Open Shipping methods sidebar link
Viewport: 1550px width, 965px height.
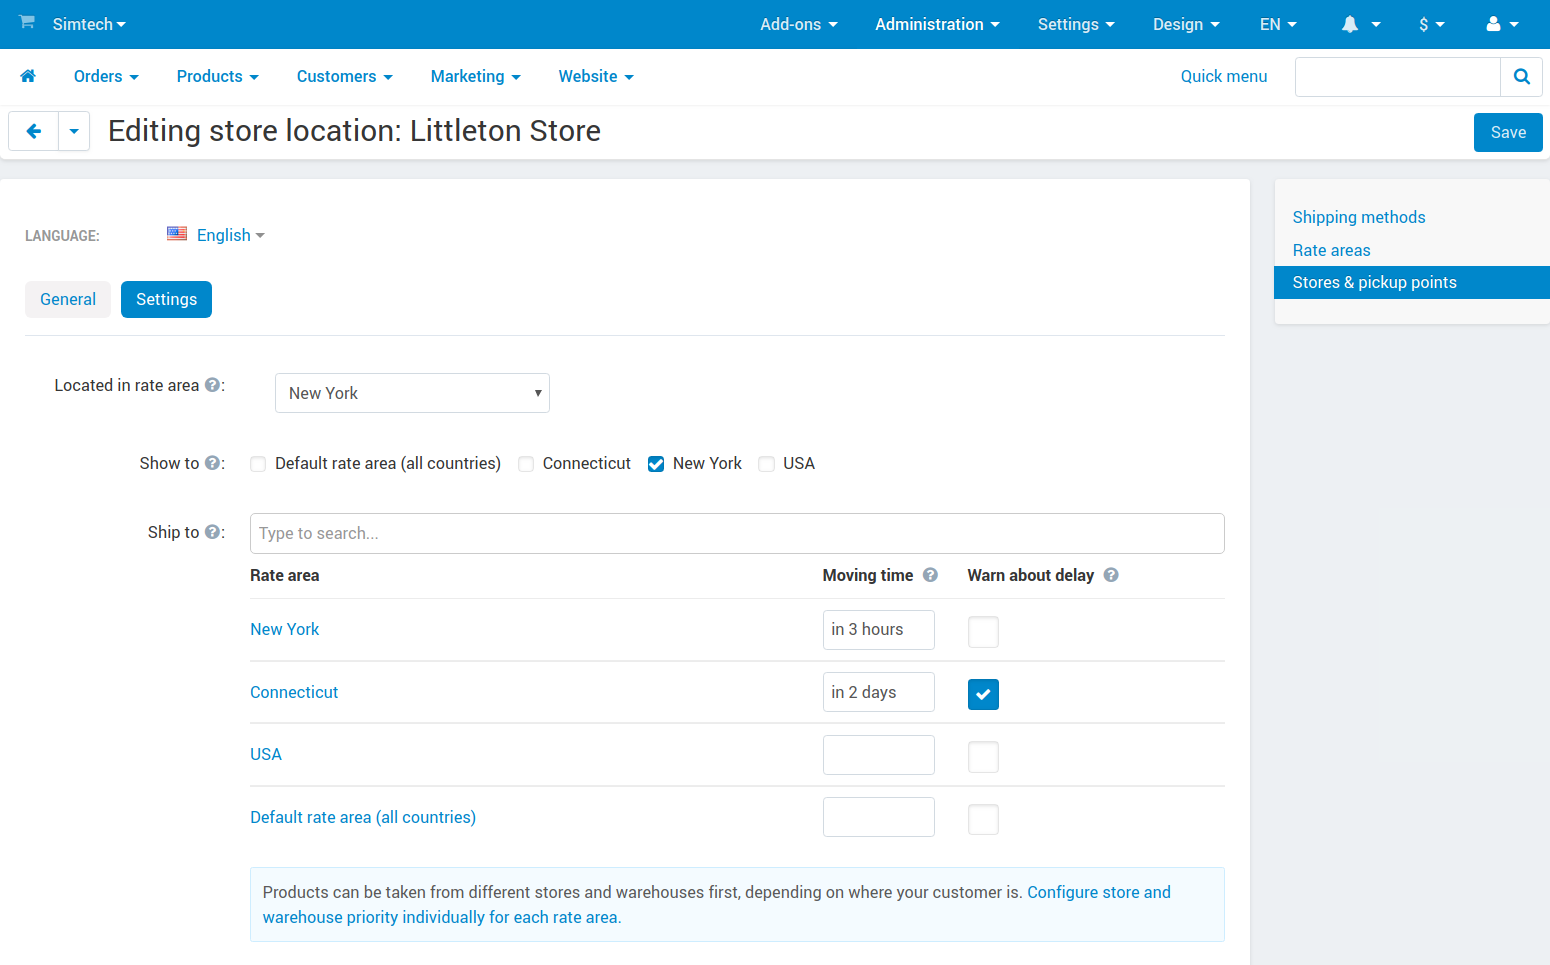coord(1358,217)
